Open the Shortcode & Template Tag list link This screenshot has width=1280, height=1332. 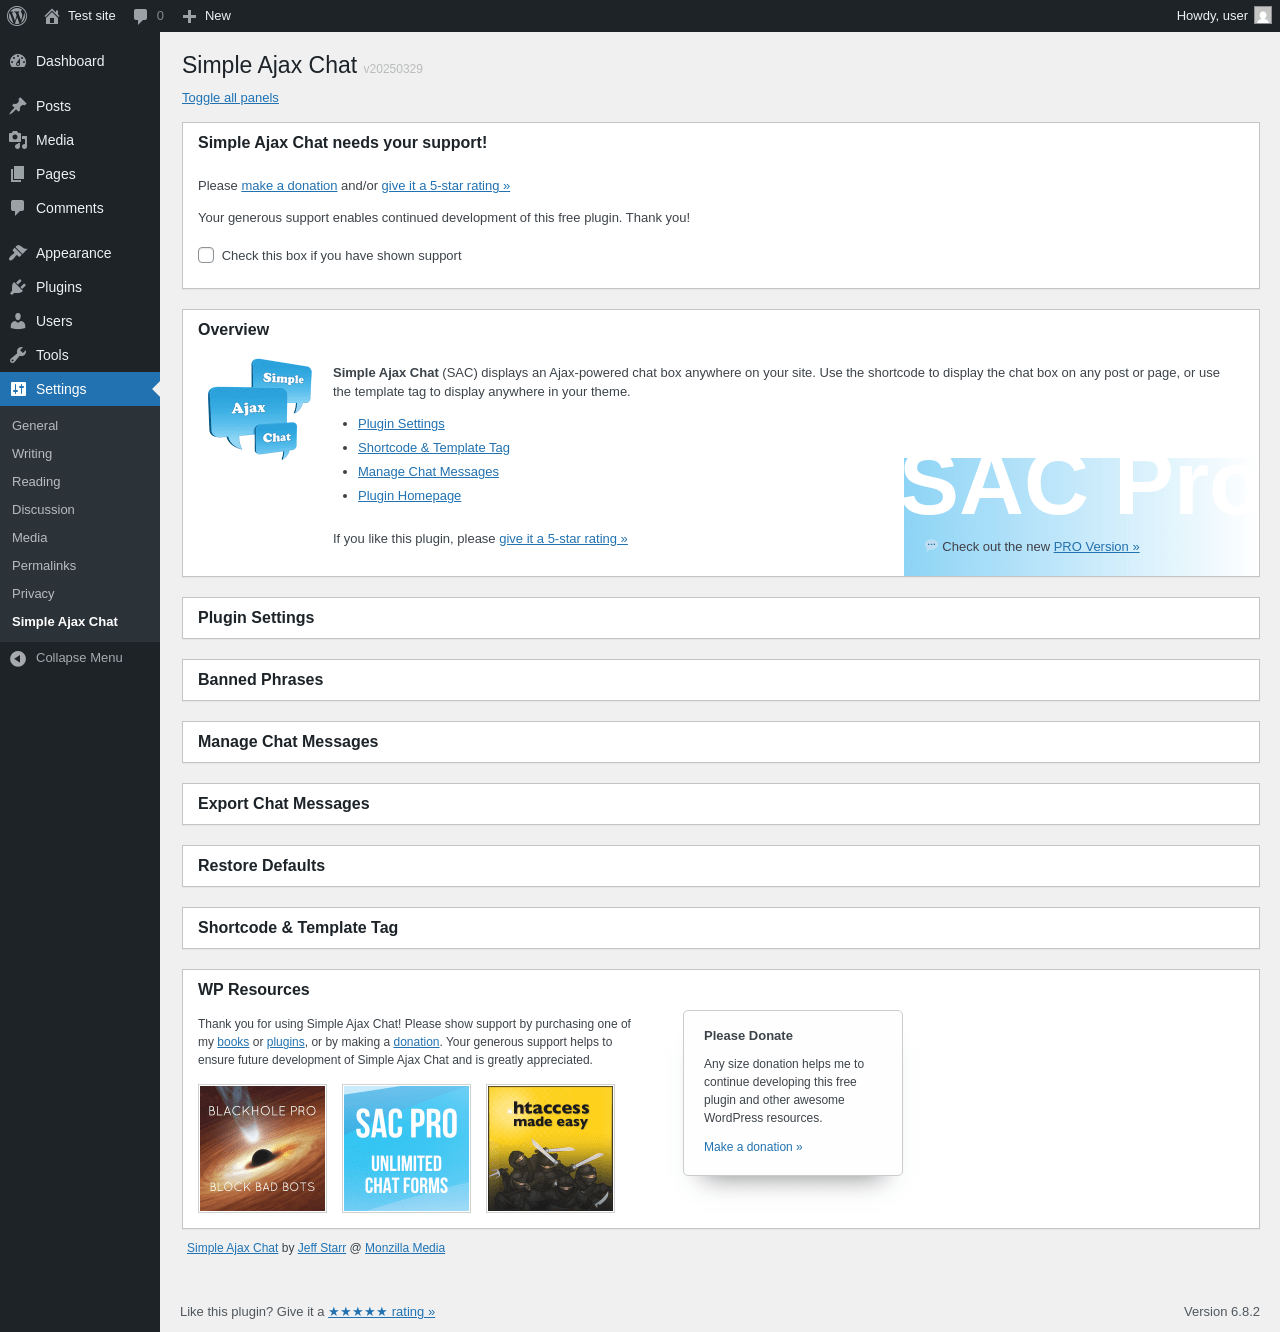click(x=434, y=448)
